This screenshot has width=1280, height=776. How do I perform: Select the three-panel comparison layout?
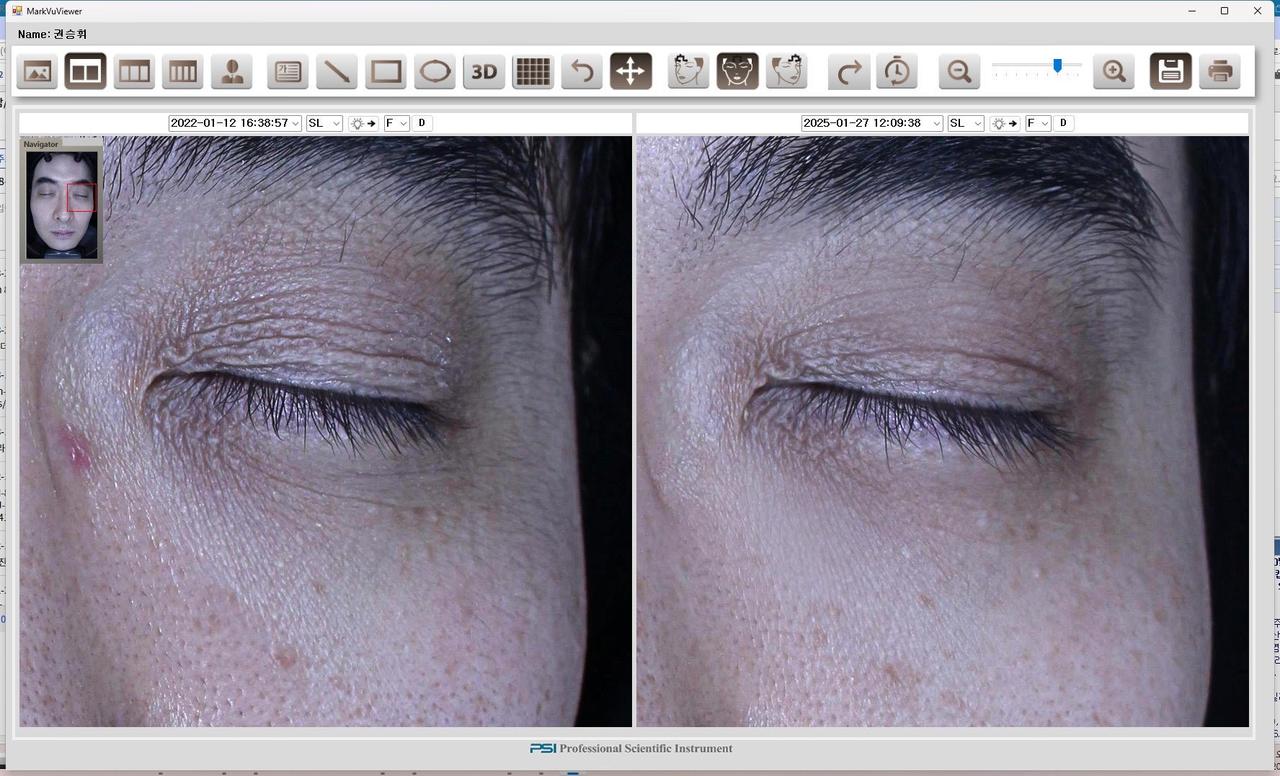(134, 72)
